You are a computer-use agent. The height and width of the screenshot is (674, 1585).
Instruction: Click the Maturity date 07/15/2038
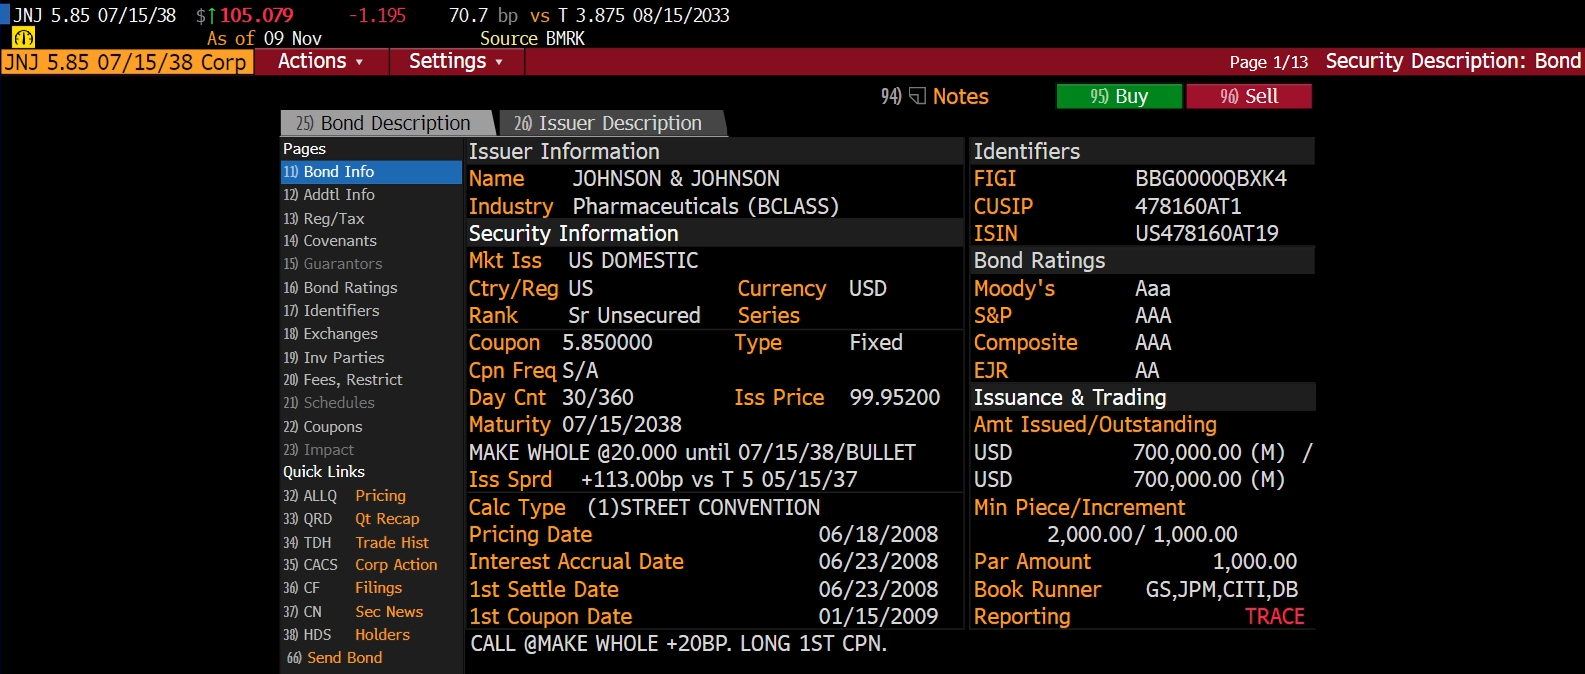coord(622,424)
